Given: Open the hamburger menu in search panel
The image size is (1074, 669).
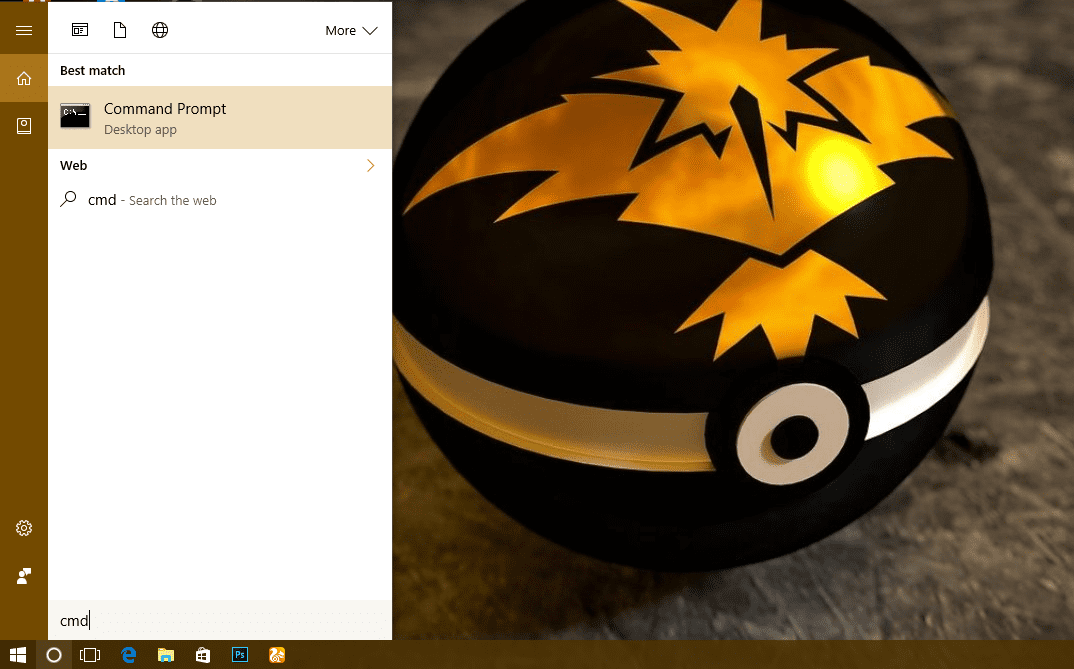Looking at the screenshot, I should (x=24, y=30).
